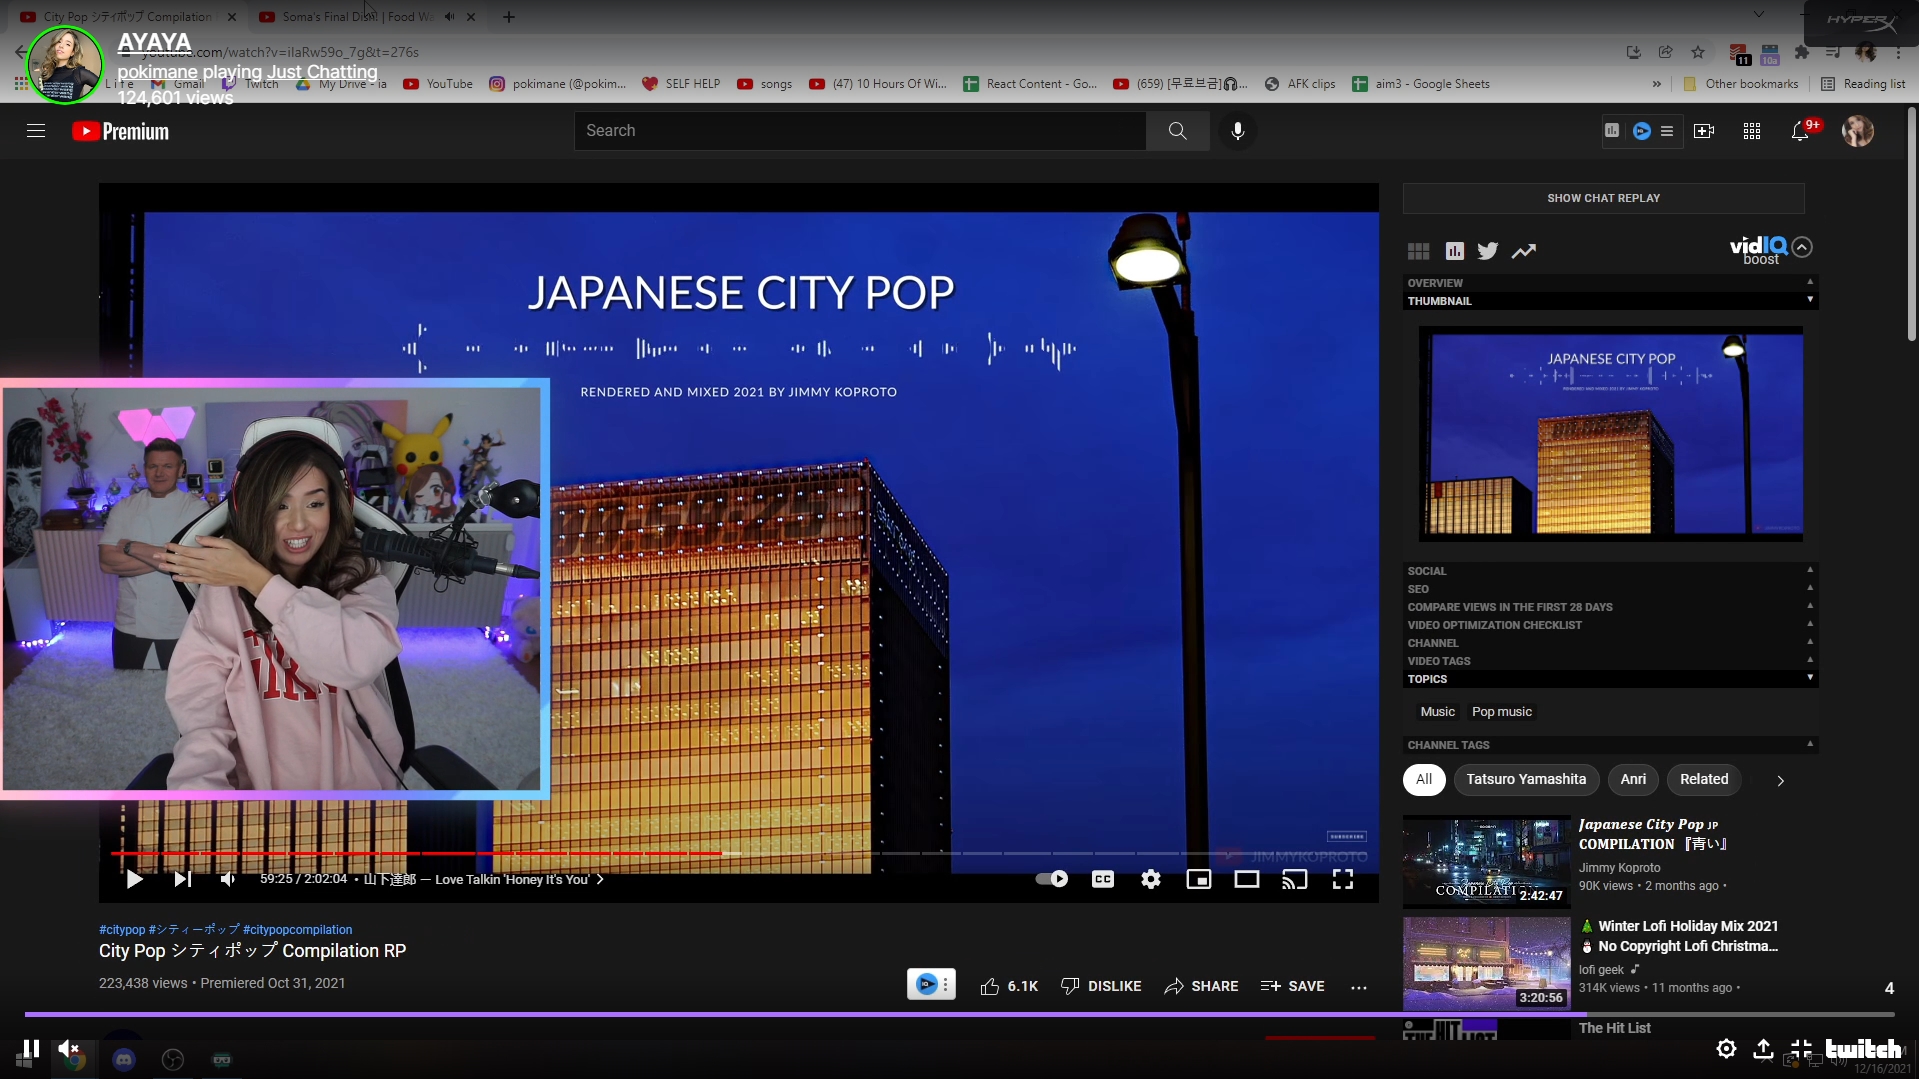Bookmark this page with the star
Screen dimensions: 1919x1079
tap(1698, 52)
